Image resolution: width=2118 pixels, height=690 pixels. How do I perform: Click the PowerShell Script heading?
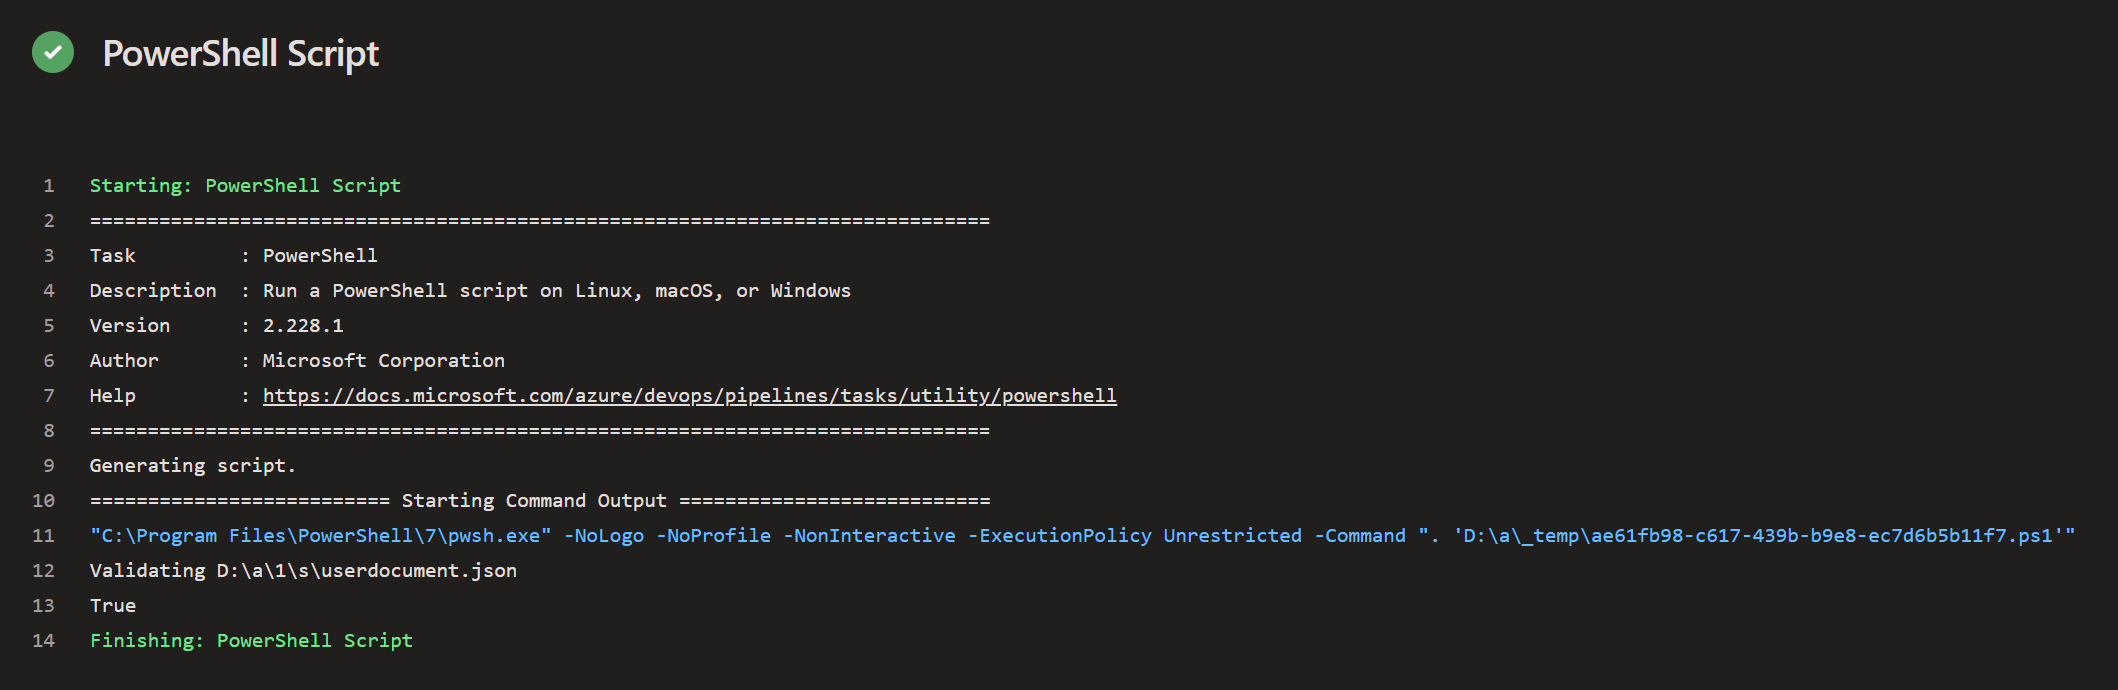(x=241, y=54)
